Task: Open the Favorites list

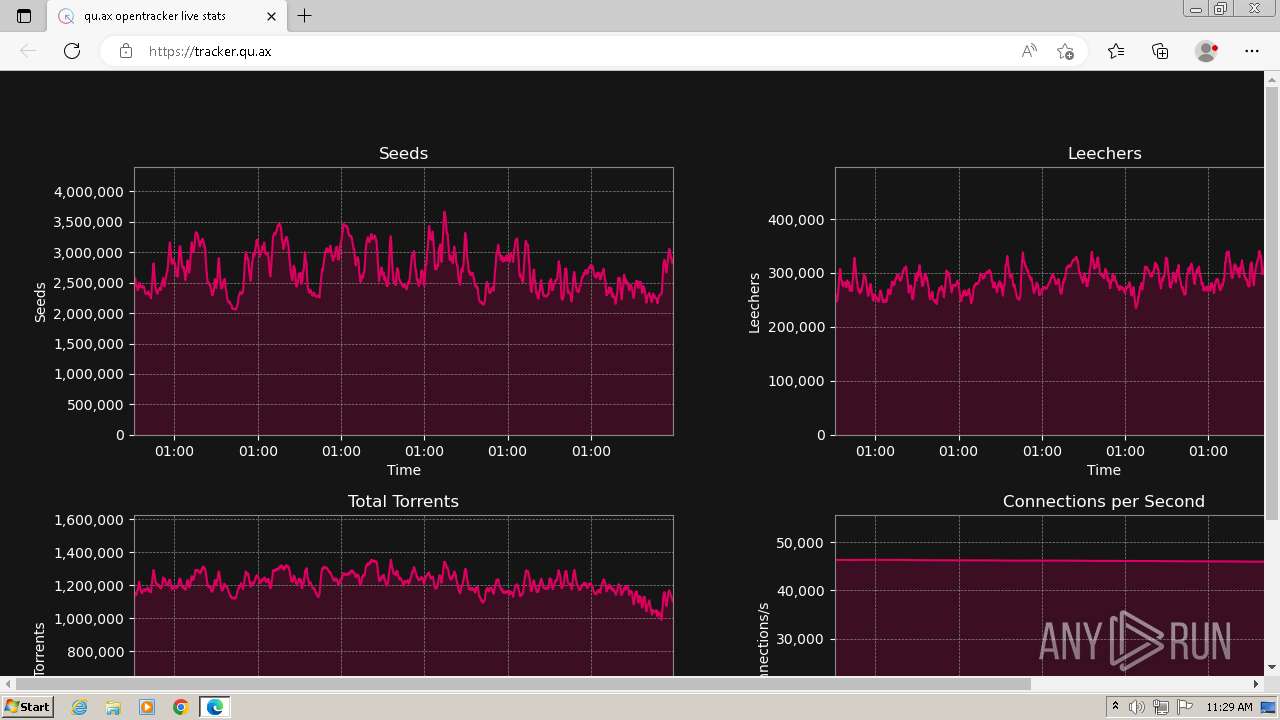Action: click(1116, 51)
